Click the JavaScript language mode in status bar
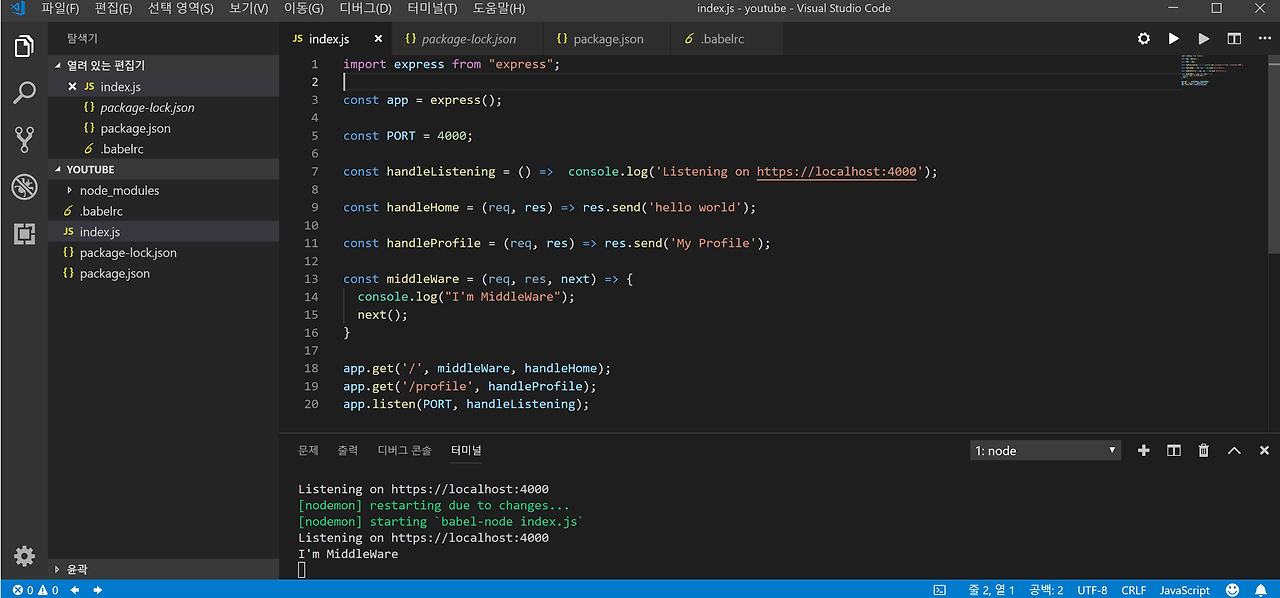The image size is (1280, 598). pyautogui.click(x=1185, y=590)
